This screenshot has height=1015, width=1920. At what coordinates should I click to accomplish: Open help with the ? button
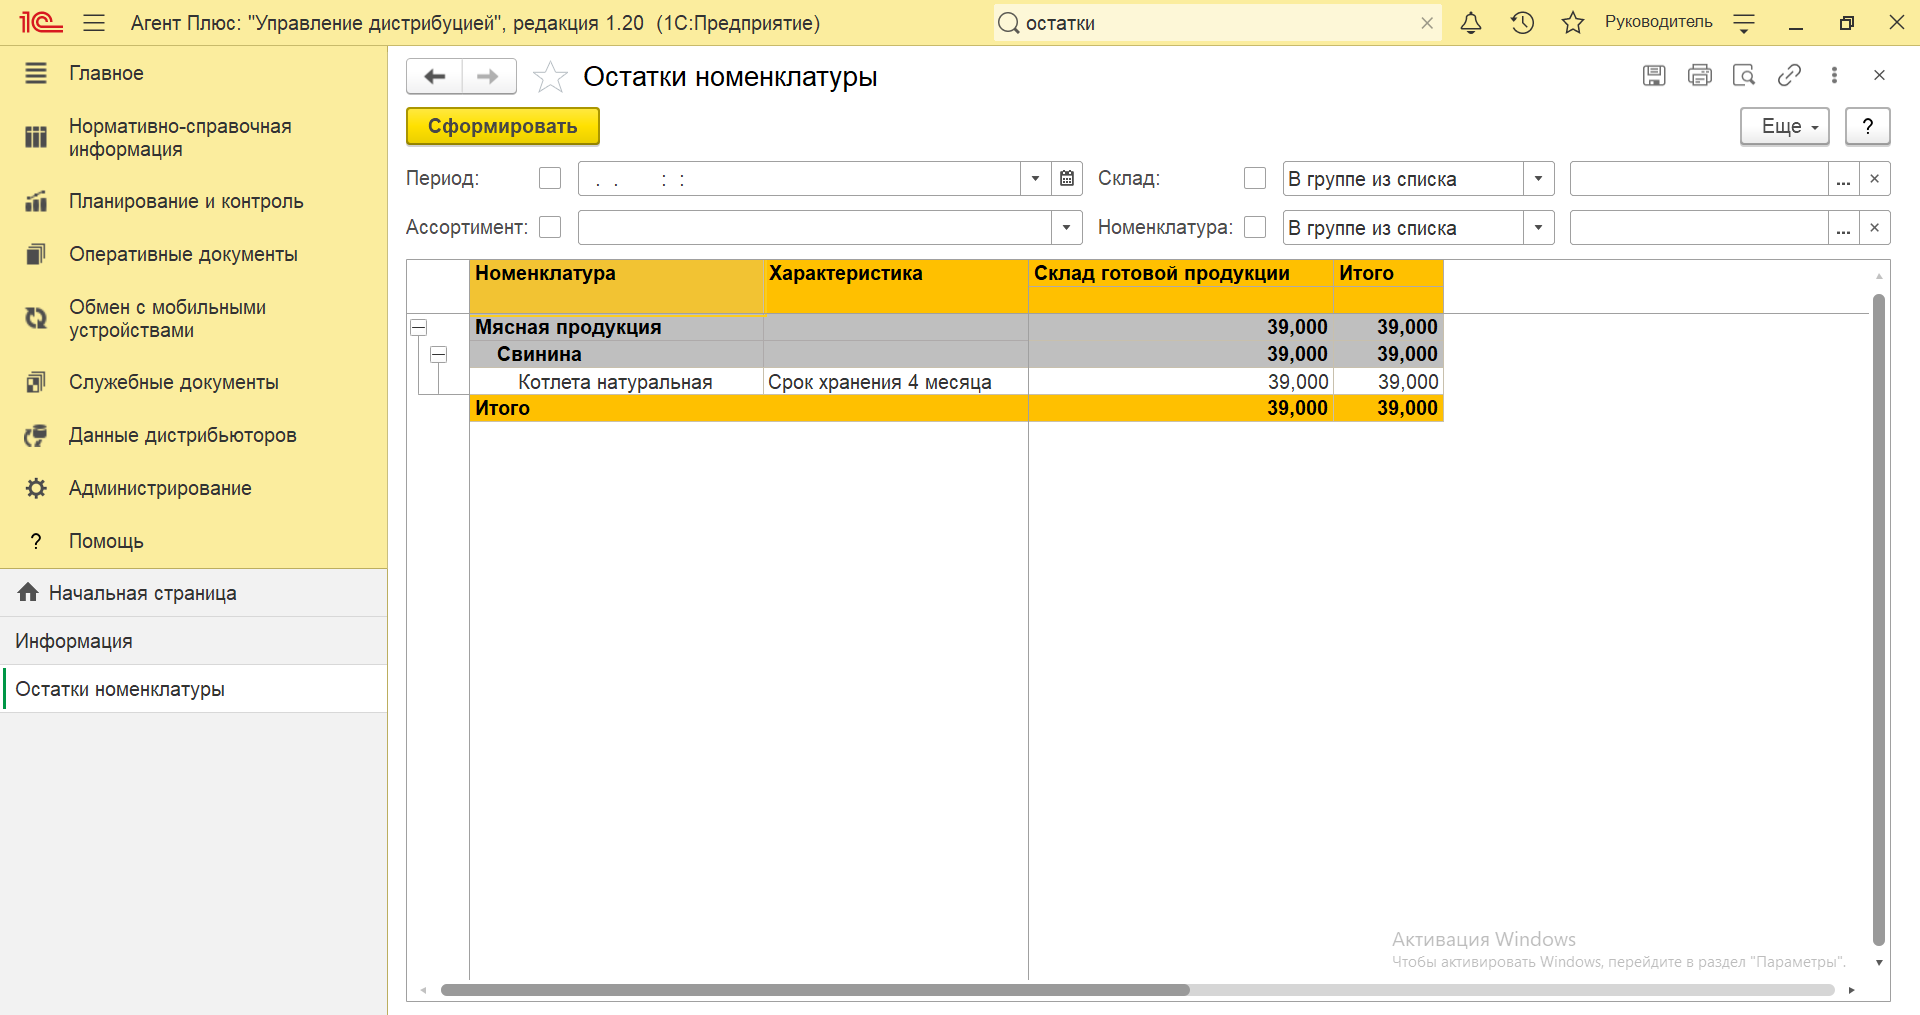pos(1867,126)
